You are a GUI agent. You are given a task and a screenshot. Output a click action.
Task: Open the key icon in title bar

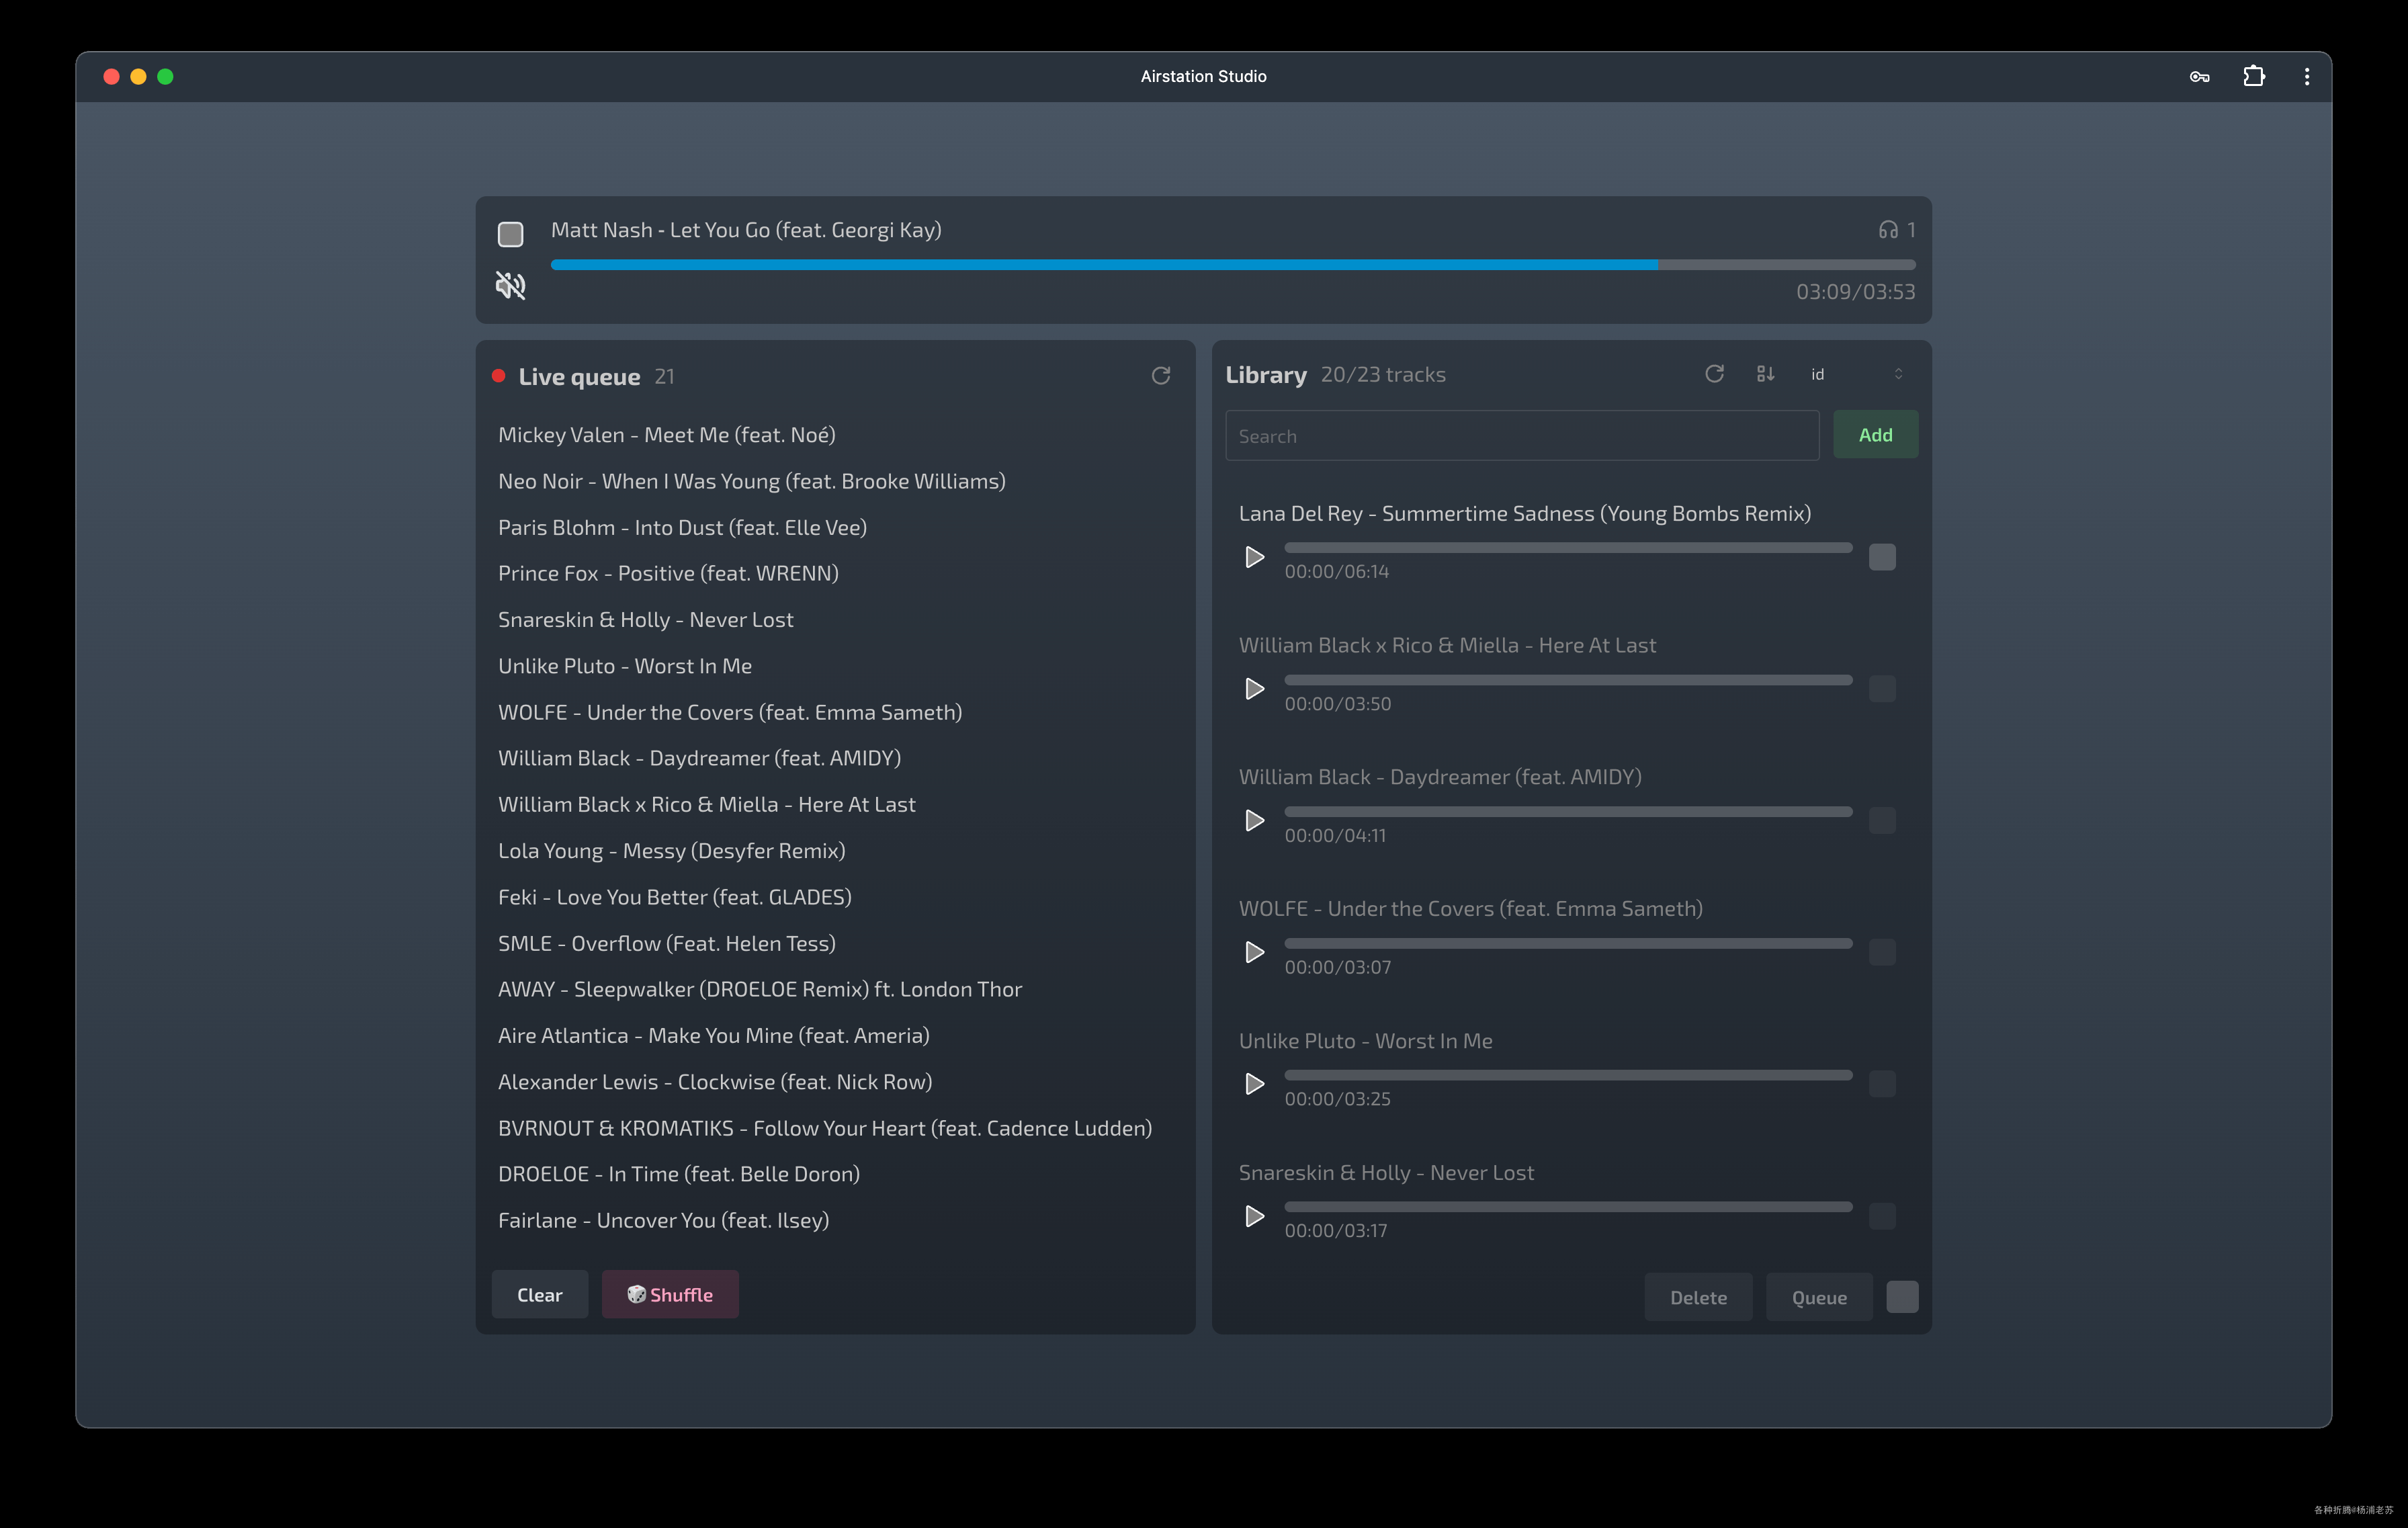2199,77
